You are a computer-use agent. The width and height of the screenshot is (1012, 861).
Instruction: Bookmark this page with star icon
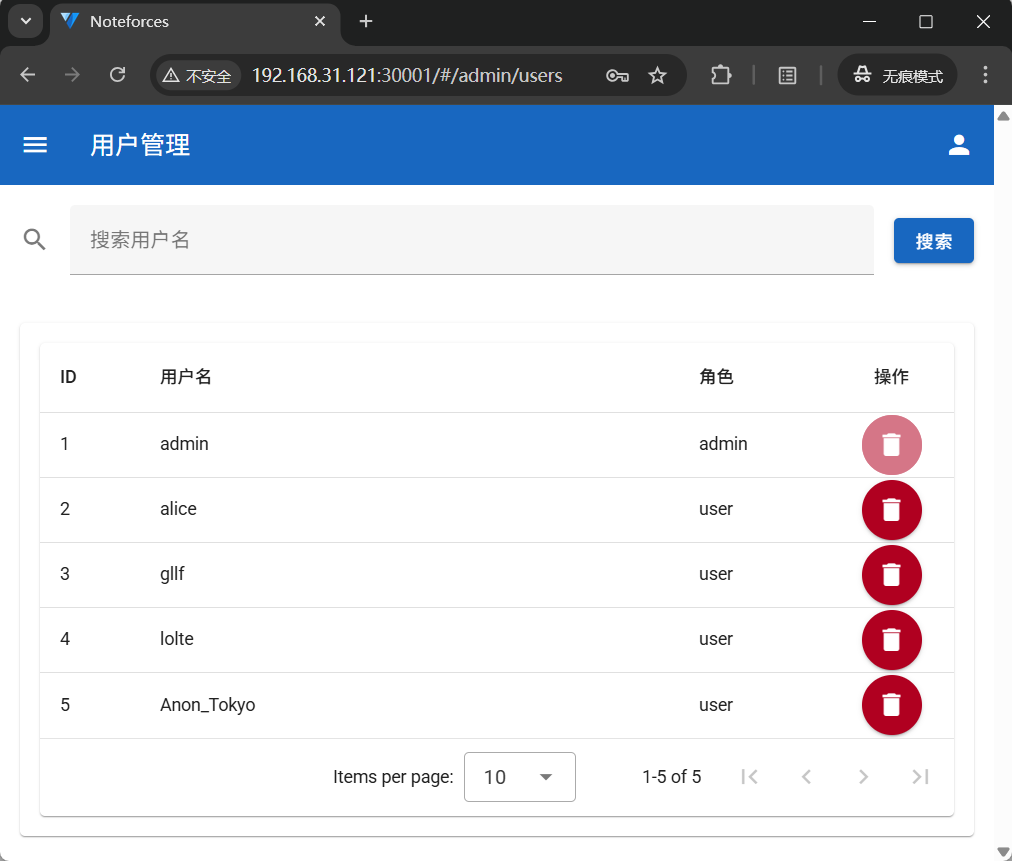coord(657,76)
